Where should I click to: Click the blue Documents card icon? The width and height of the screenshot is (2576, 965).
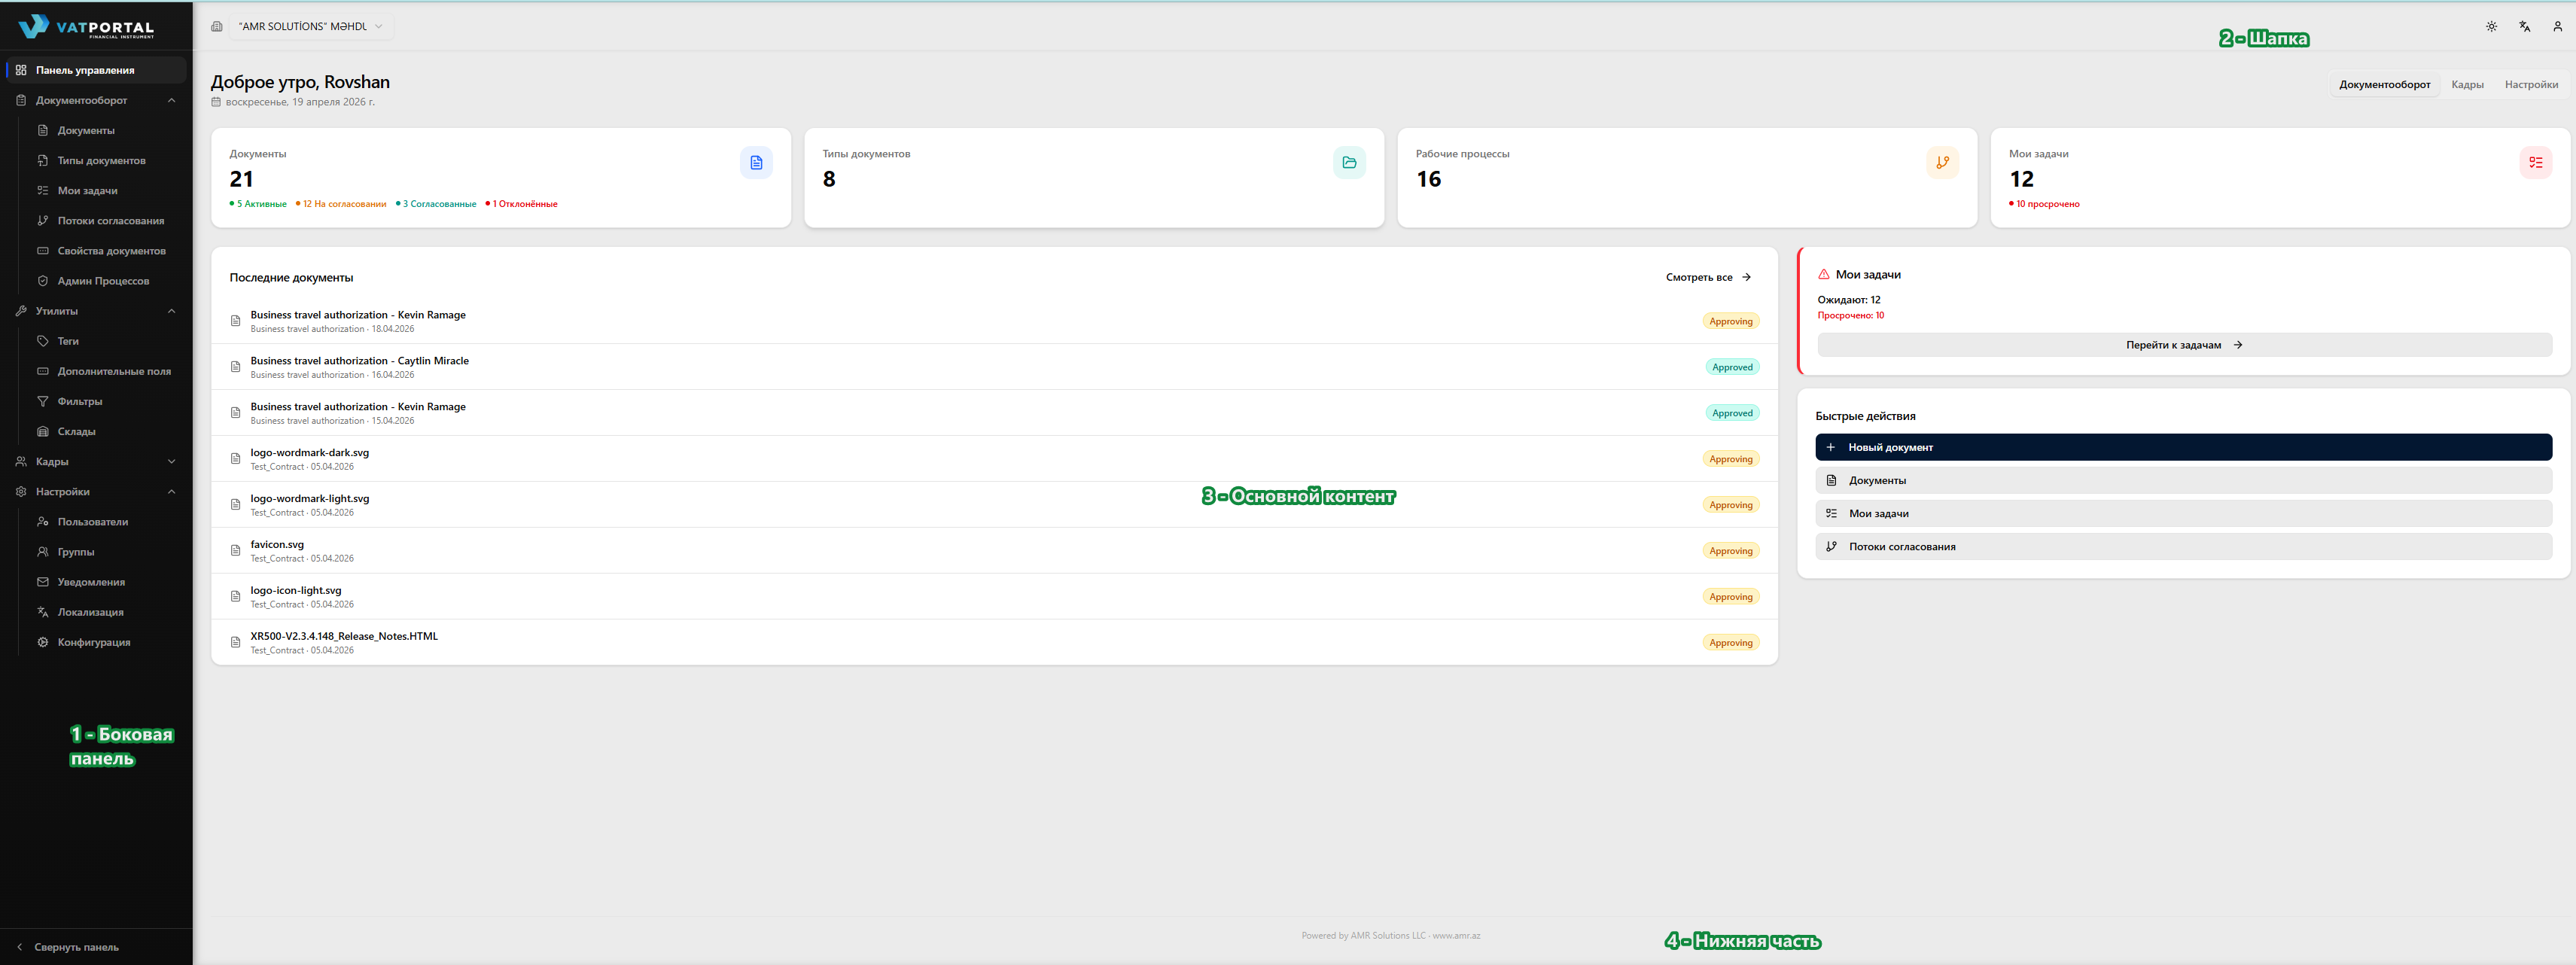[x=756, y=163]
